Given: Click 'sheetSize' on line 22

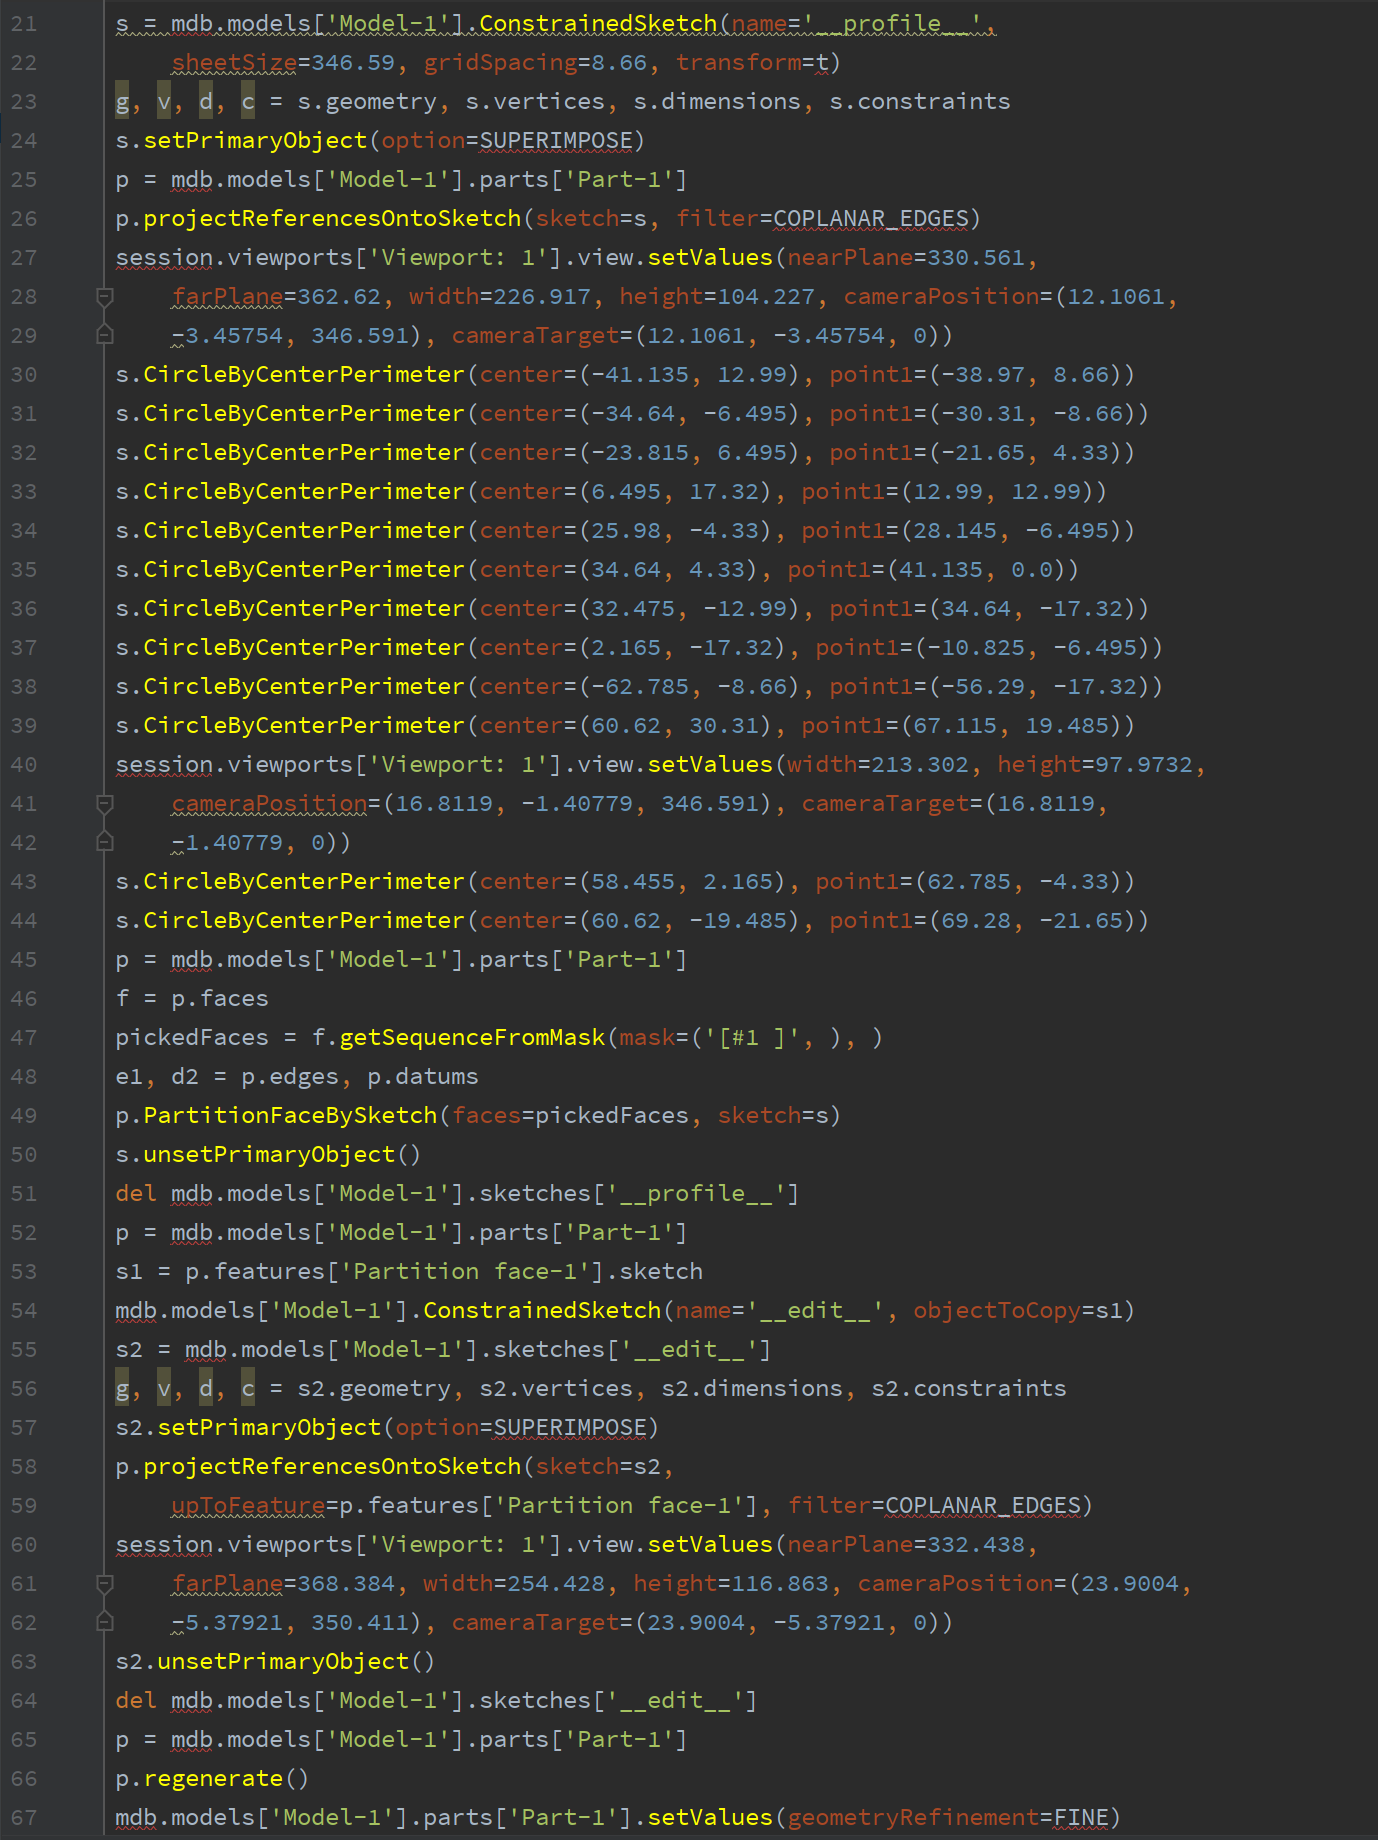Looking at the screenshot, I should pyautogui.click(x=234, y=62).
